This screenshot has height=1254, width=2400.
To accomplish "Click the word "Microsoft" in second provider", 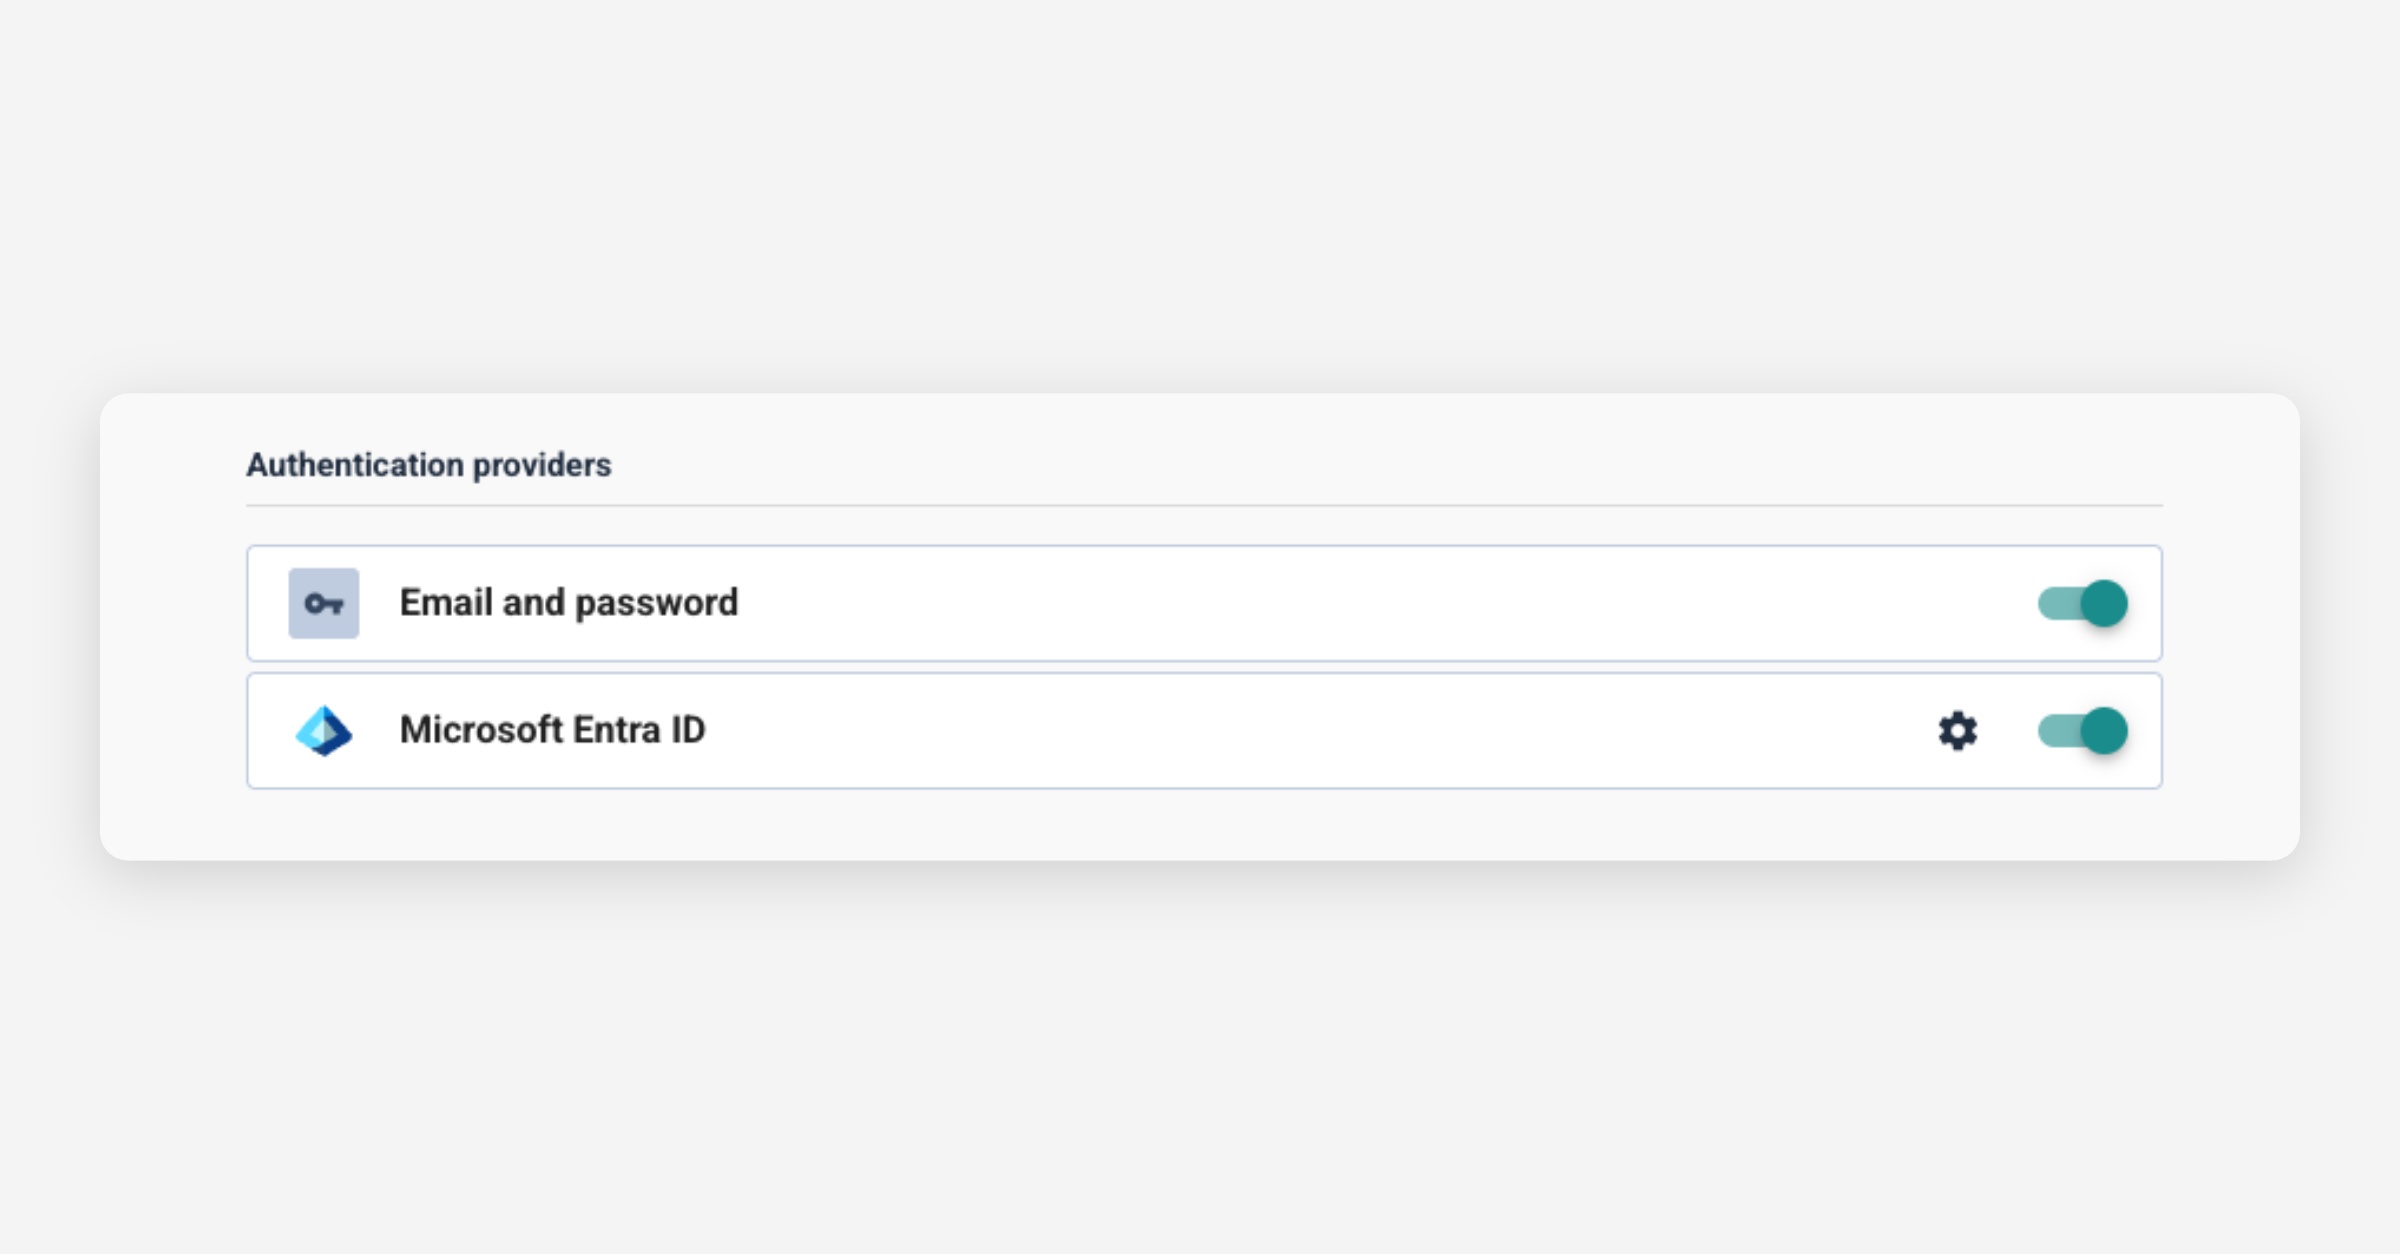I will 481,731.
